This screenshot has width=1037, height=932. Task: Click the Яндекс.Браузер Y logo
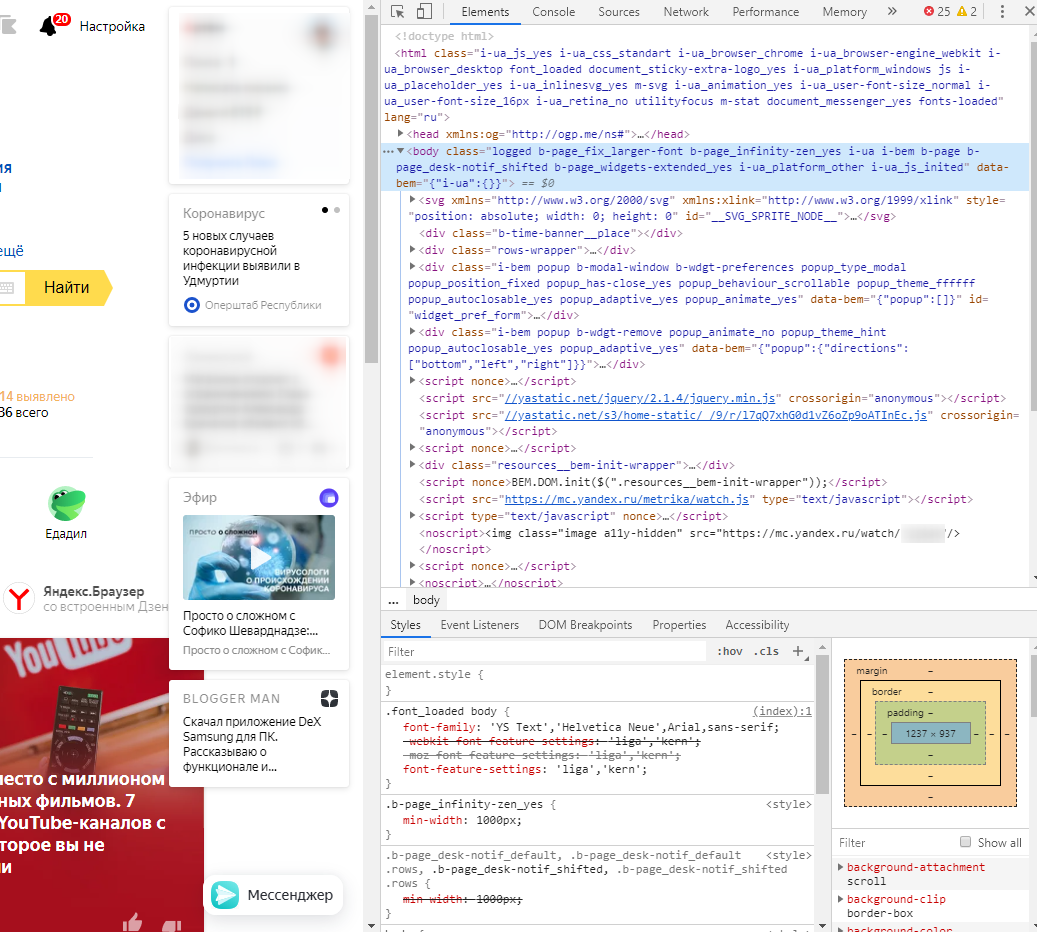[19, 598]
